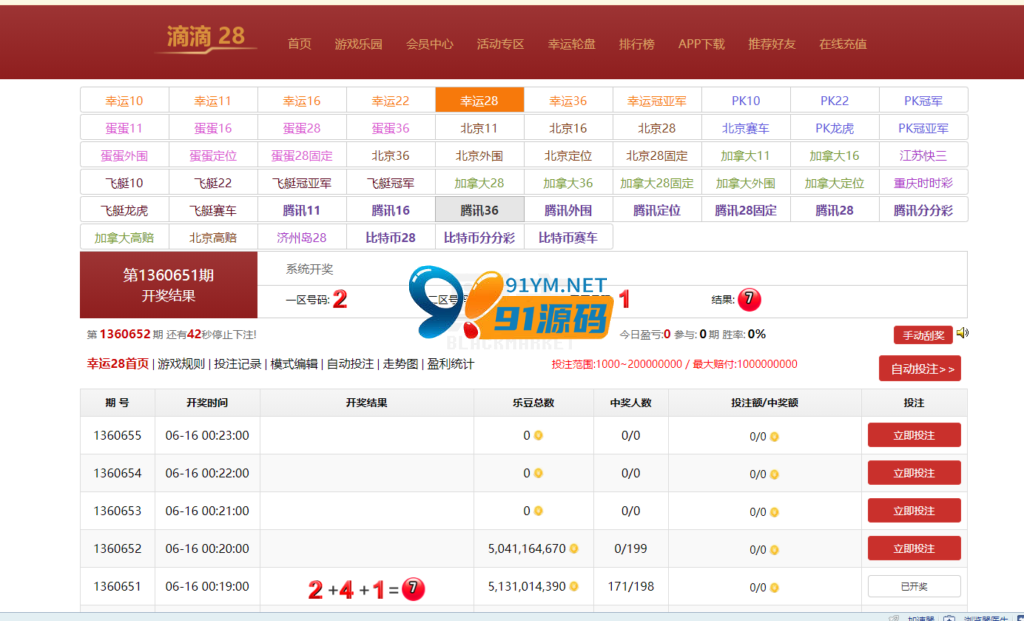Click the 06-16 00:23:00 draw time cell

click(207, 436)
